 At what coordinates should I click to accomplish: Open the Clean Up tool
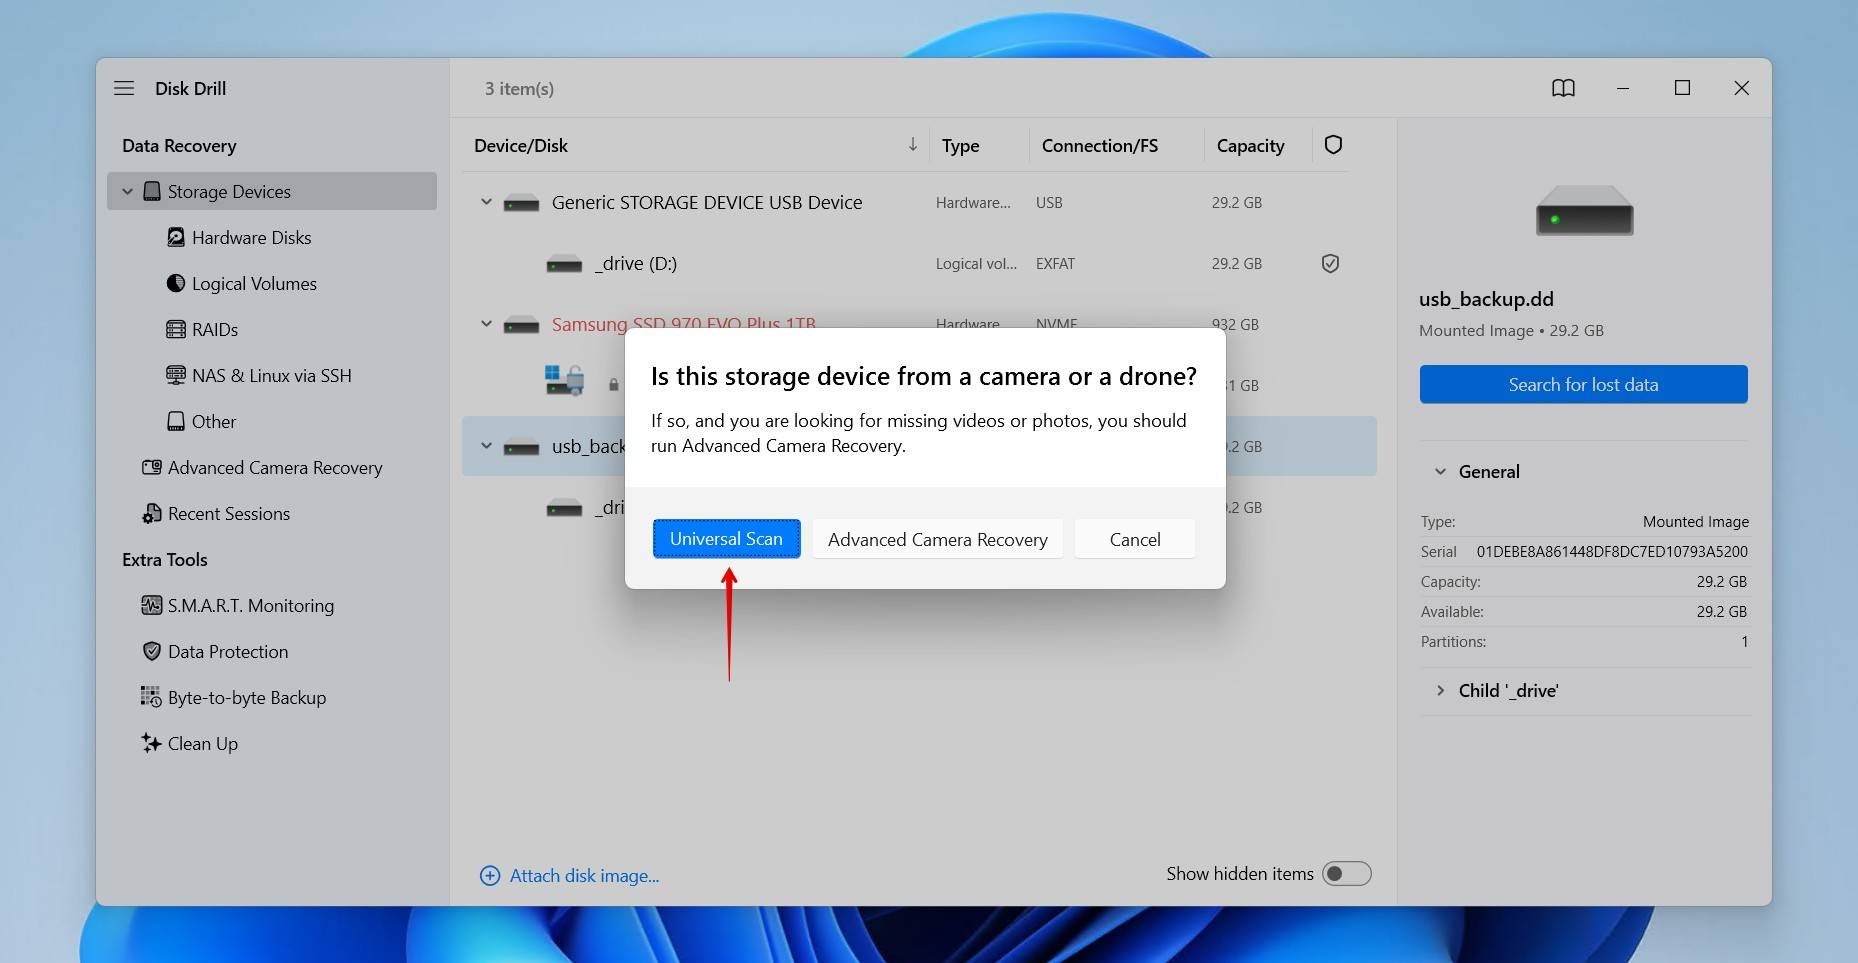tap(202, 743)
